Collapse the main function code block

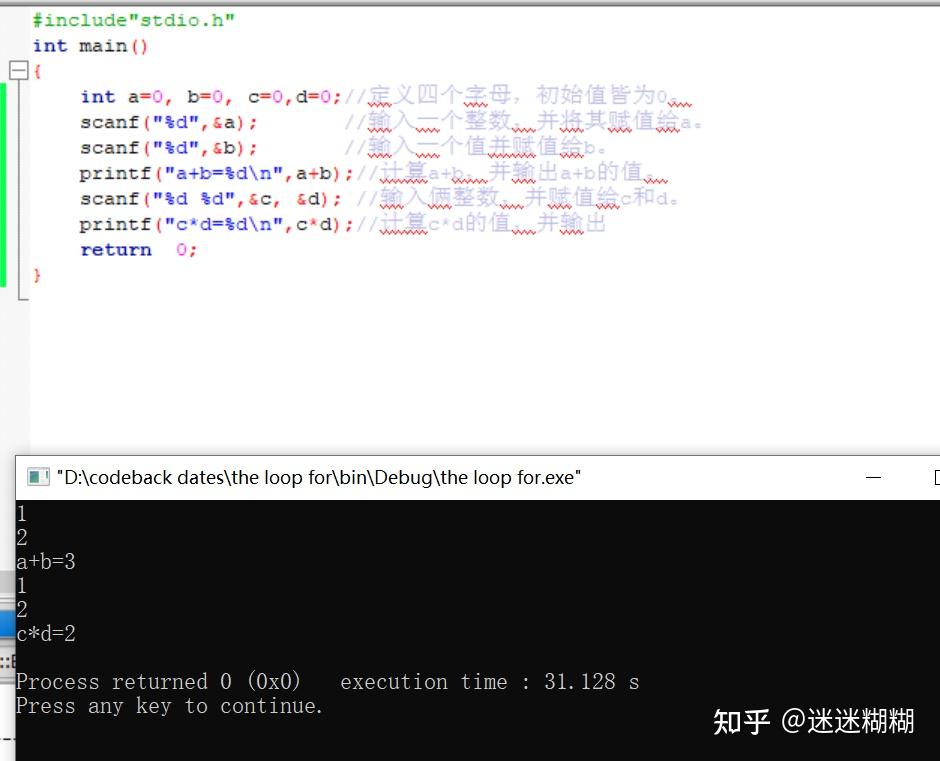[x=18, y=70]
